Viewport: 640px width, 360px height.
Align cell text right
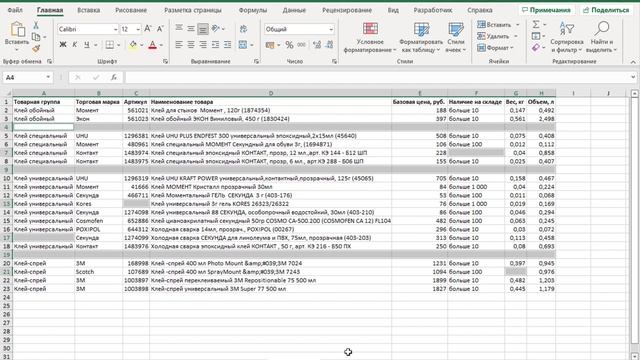pos(203,45)
